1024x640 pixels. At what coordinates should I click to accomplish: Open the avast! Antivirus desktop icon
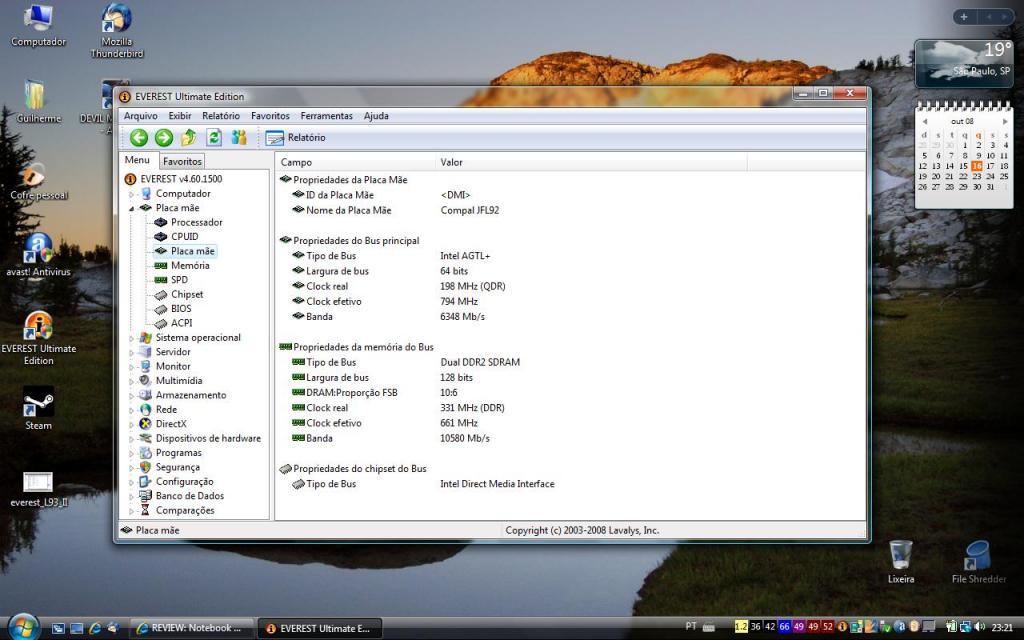point(39,255)
